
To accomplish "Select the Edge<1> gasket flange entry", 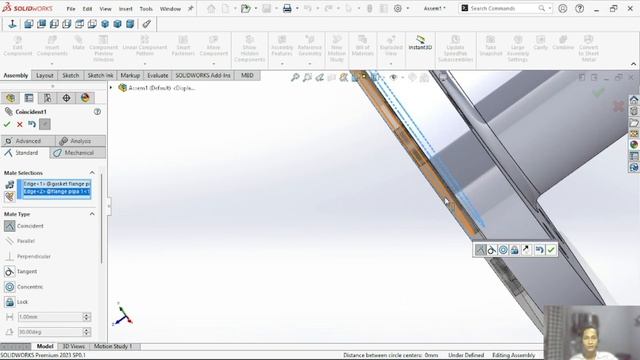I will (57, 184).
